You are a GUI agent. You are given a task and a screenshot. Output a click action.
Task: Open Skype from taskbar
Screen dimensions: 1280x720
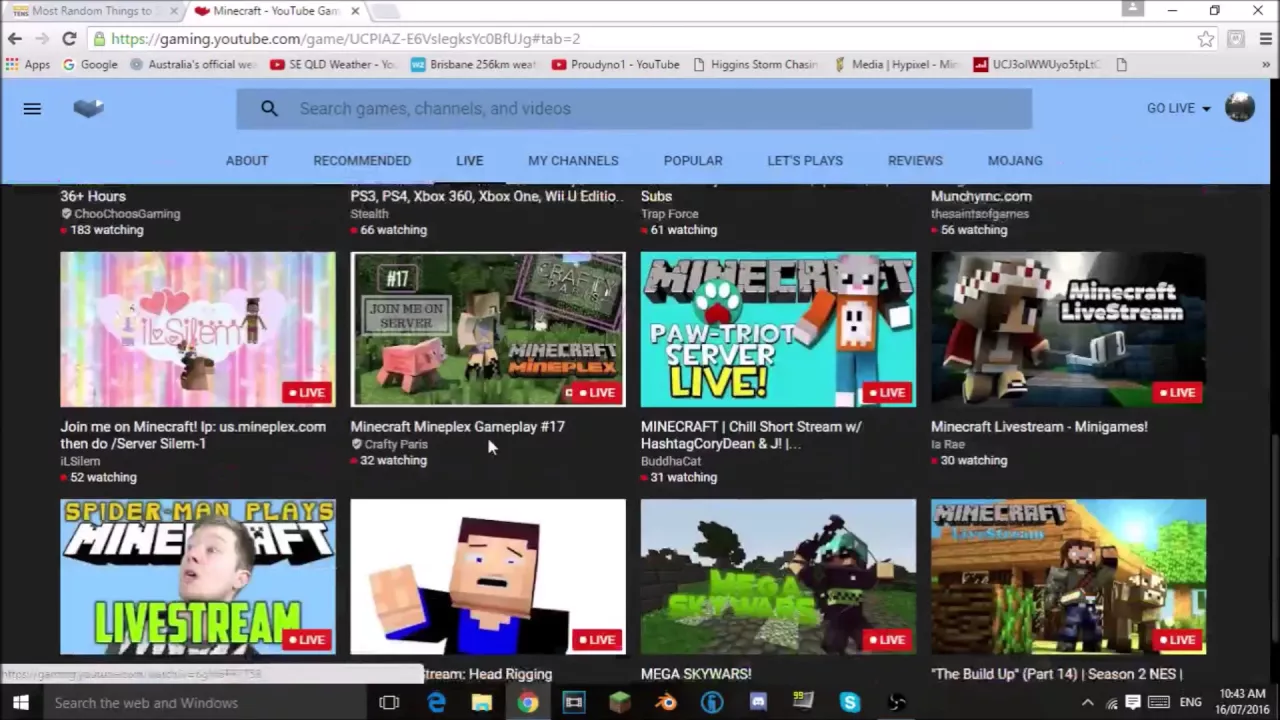[x=850, y=703]
